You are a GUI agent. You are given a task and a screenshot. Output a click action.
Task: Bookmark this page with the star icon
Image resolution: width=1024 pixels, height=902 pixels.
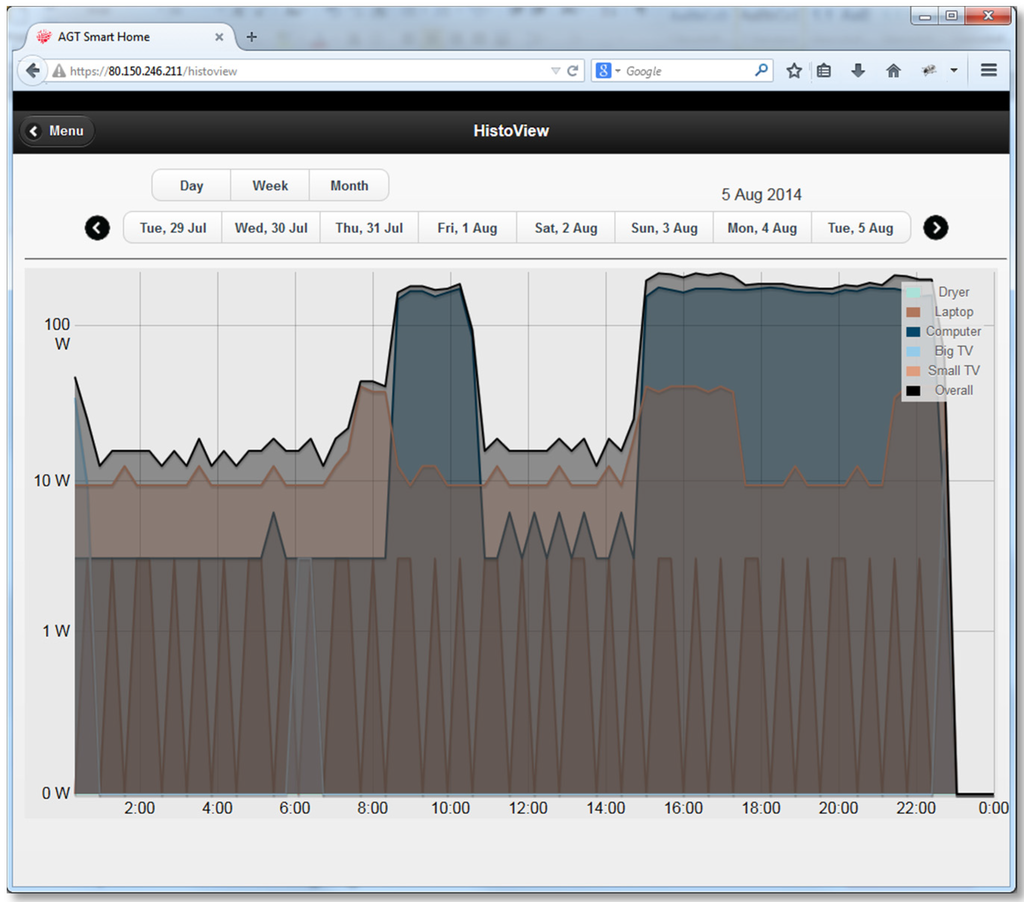794,71
